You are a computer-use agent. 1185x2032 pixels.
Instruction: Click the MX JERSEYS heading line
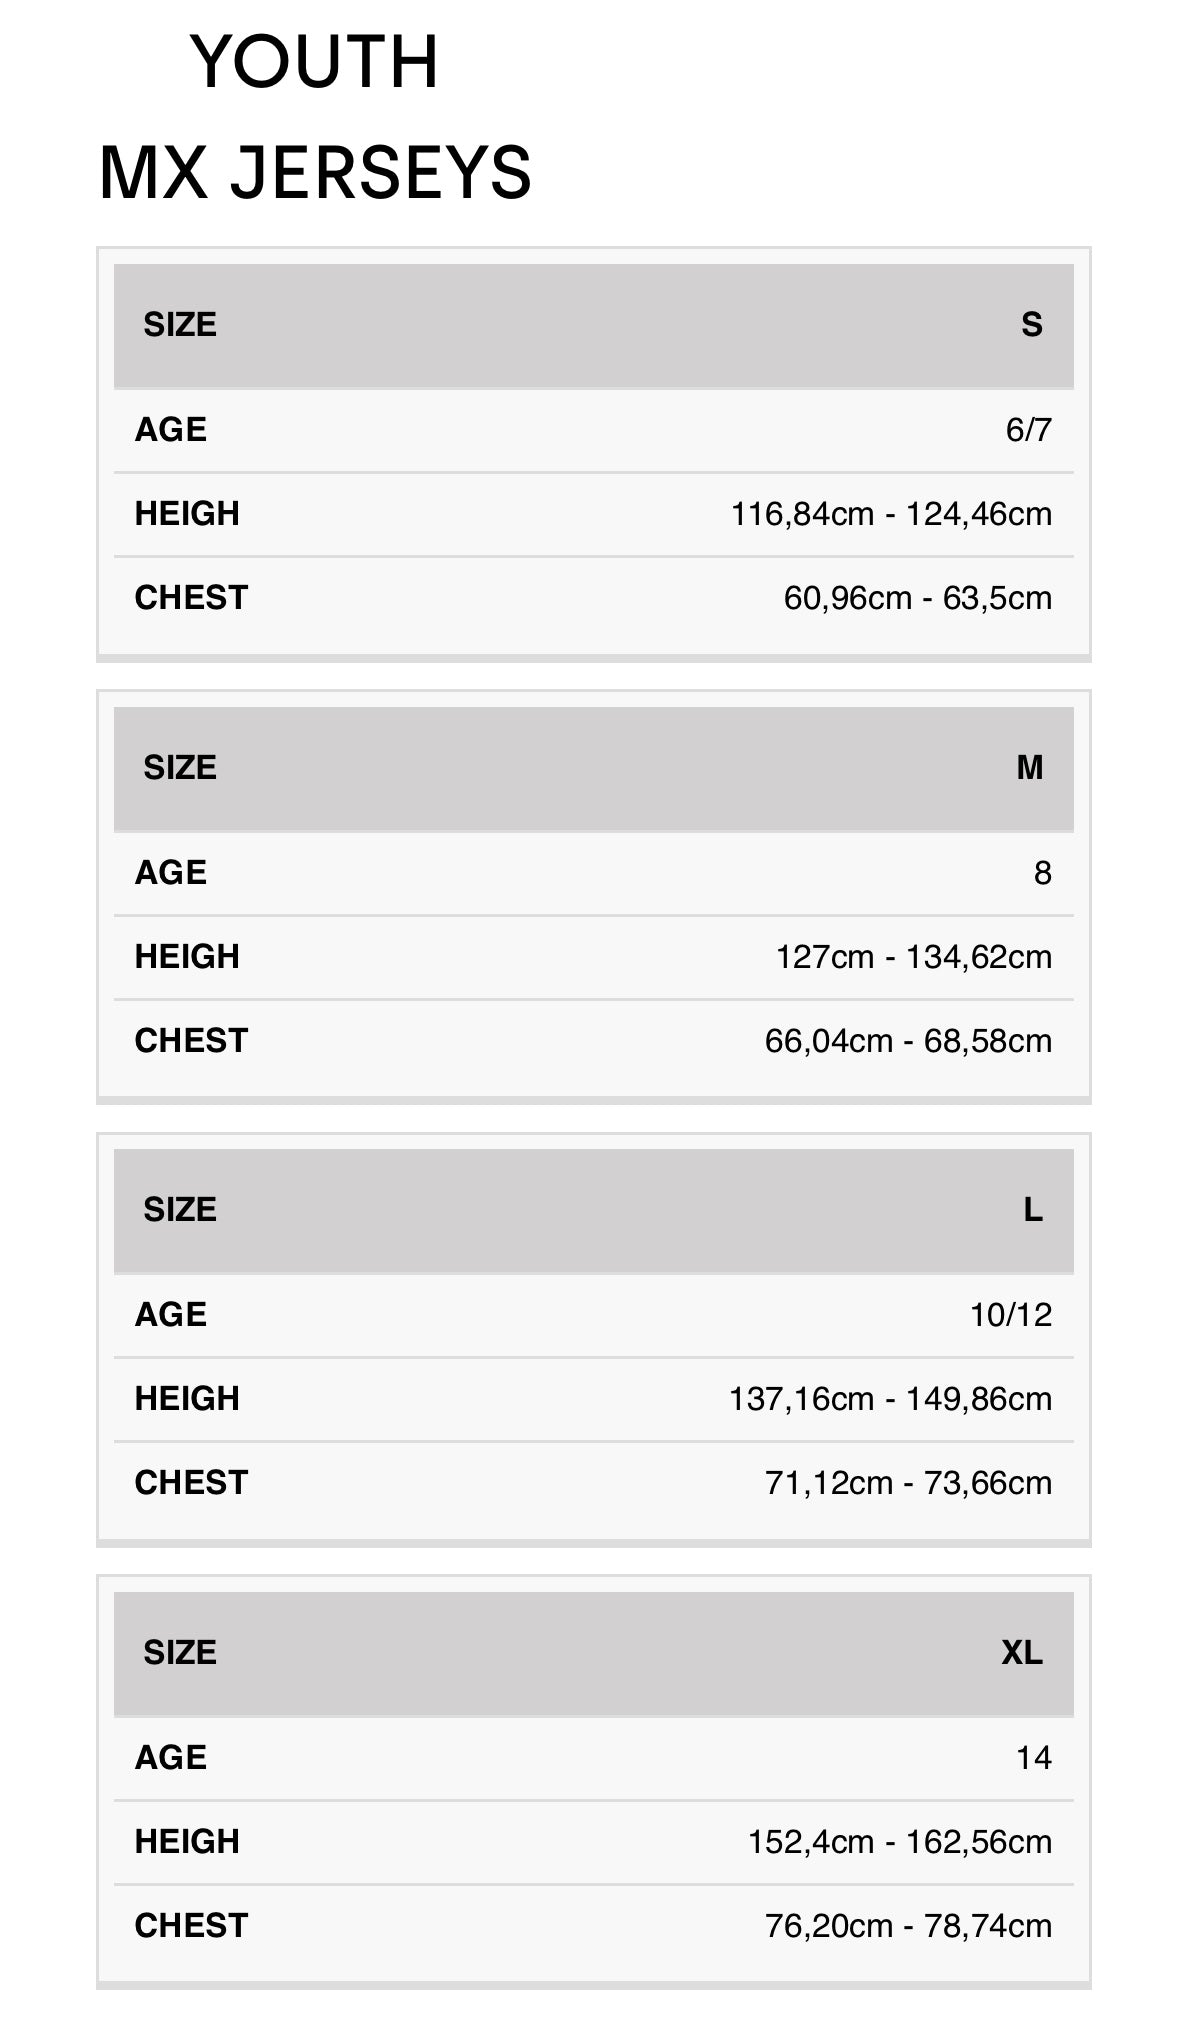(315, 173)
